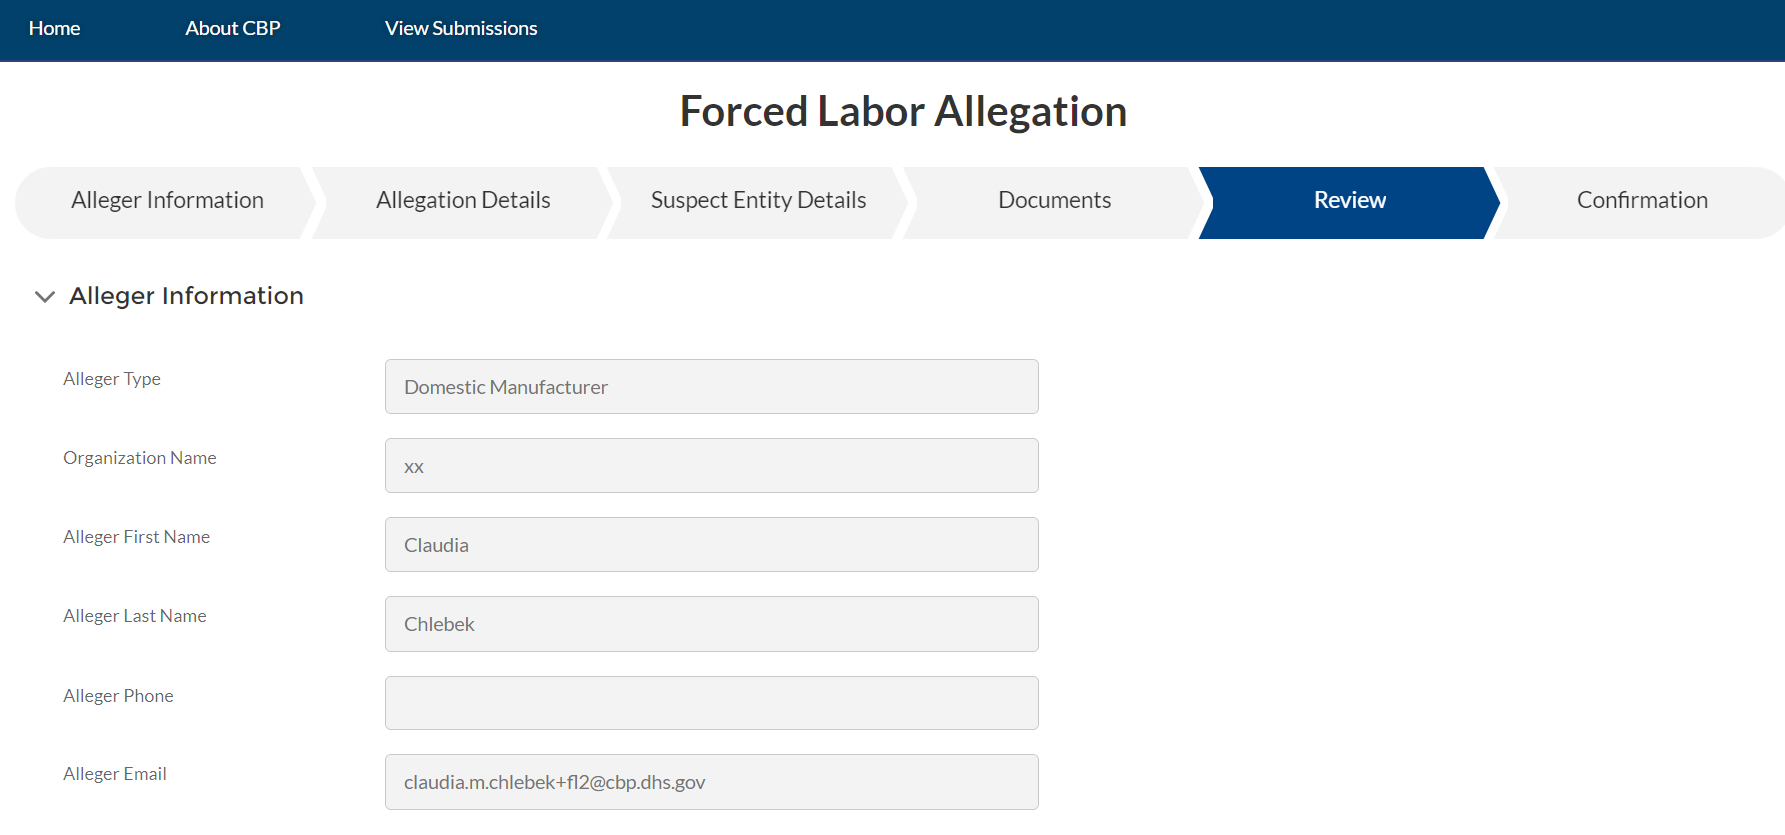Click the Organization Name label

pos(139,458)
